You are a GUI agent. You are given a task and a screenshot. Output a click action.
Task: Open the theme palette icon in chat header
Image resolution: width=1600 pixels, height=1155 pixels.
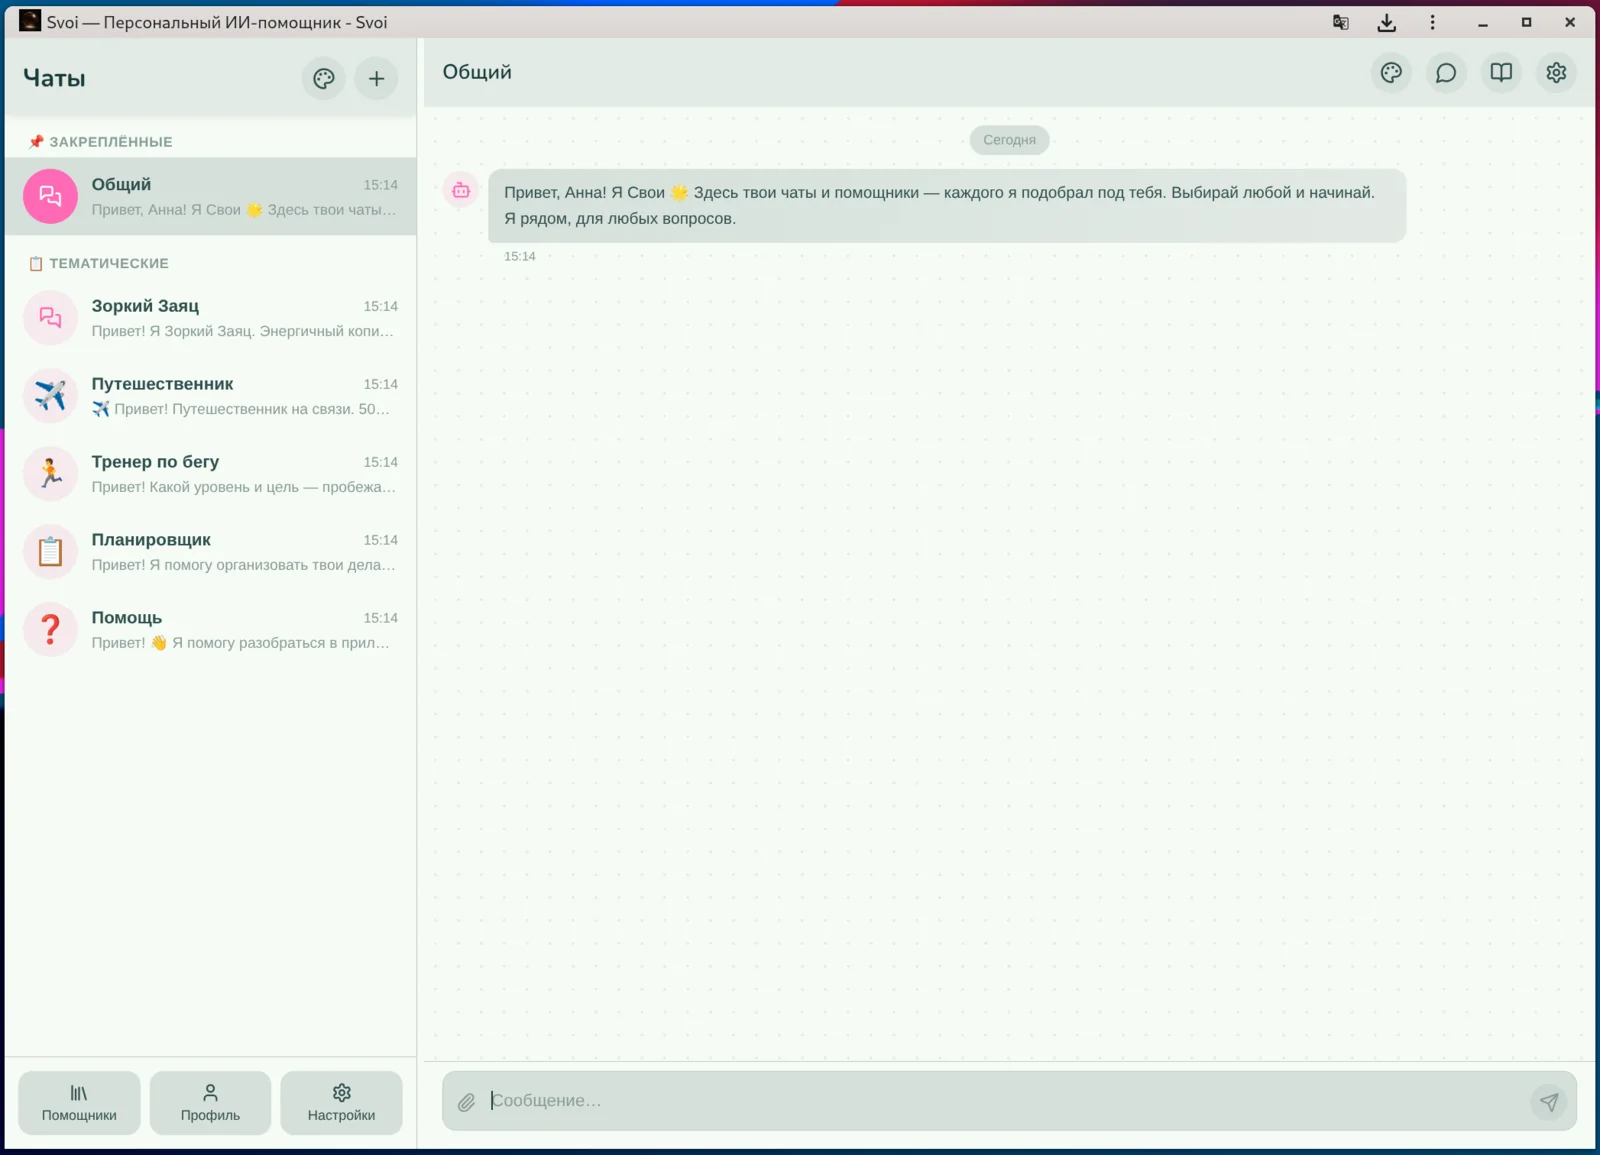click(x=1391, y=73)
